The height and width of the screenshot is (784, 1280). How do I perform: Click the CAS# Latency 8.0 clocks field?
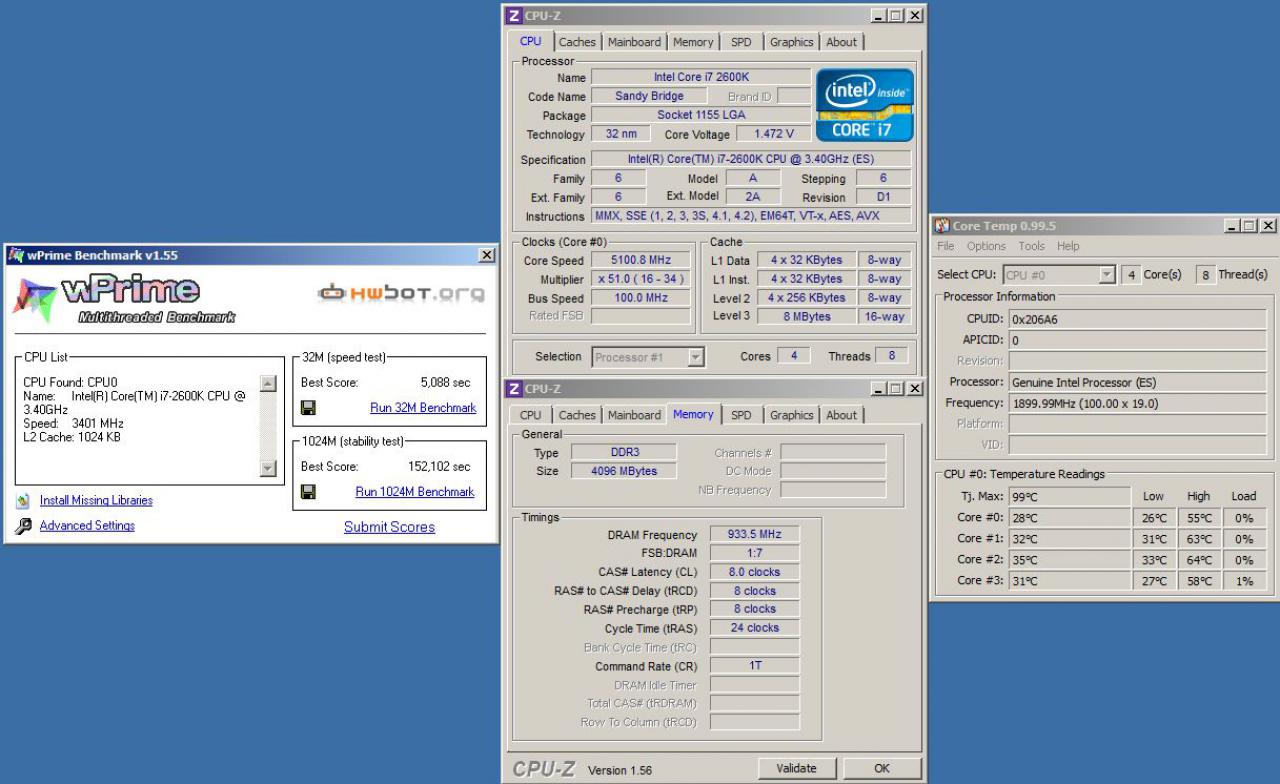coord(755,572)
